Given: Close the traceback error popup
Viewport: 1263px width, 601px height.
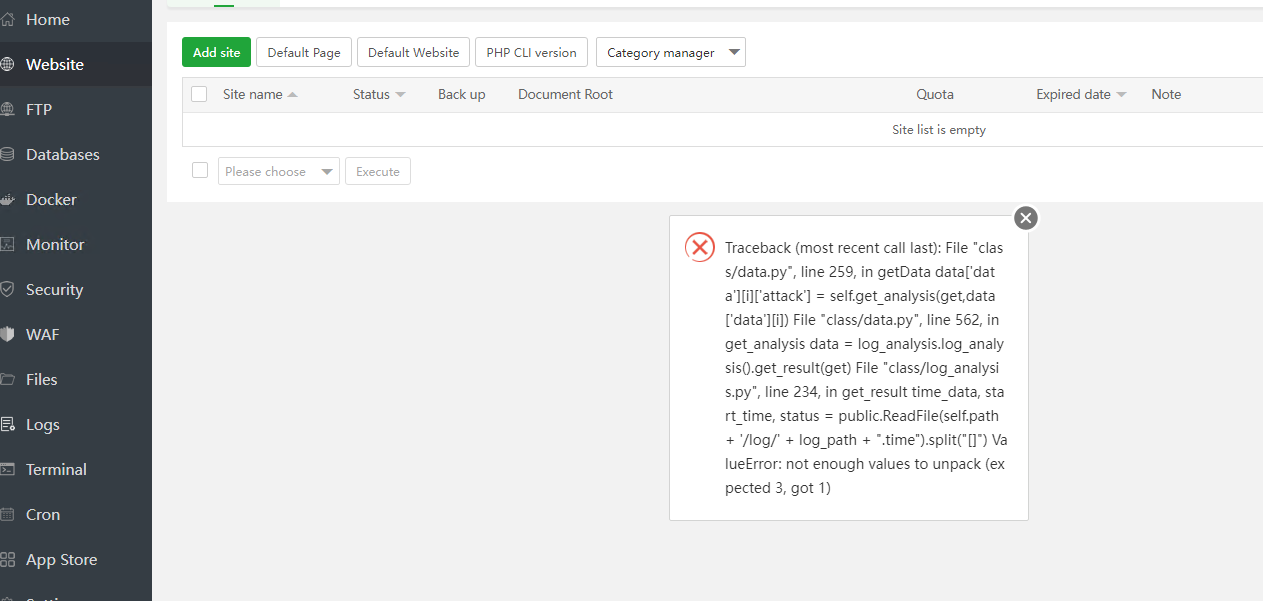Looking at the screenshot, I should pos(1026,218).
